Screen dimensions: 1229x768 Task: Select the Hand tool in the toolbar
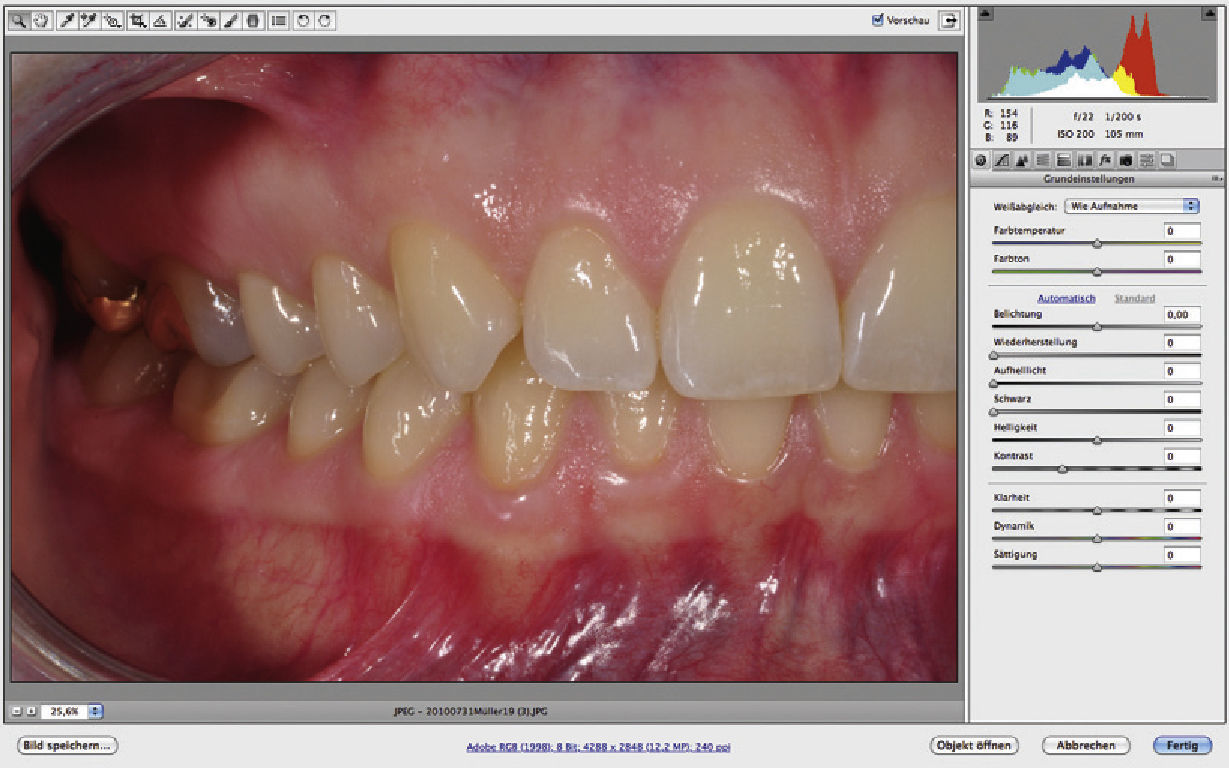coord(41,20)
